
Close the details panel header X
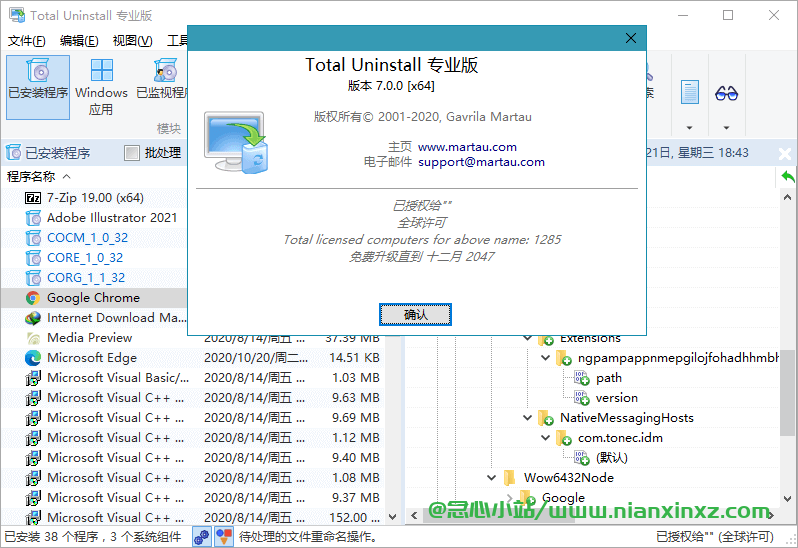tap(785, 153)
